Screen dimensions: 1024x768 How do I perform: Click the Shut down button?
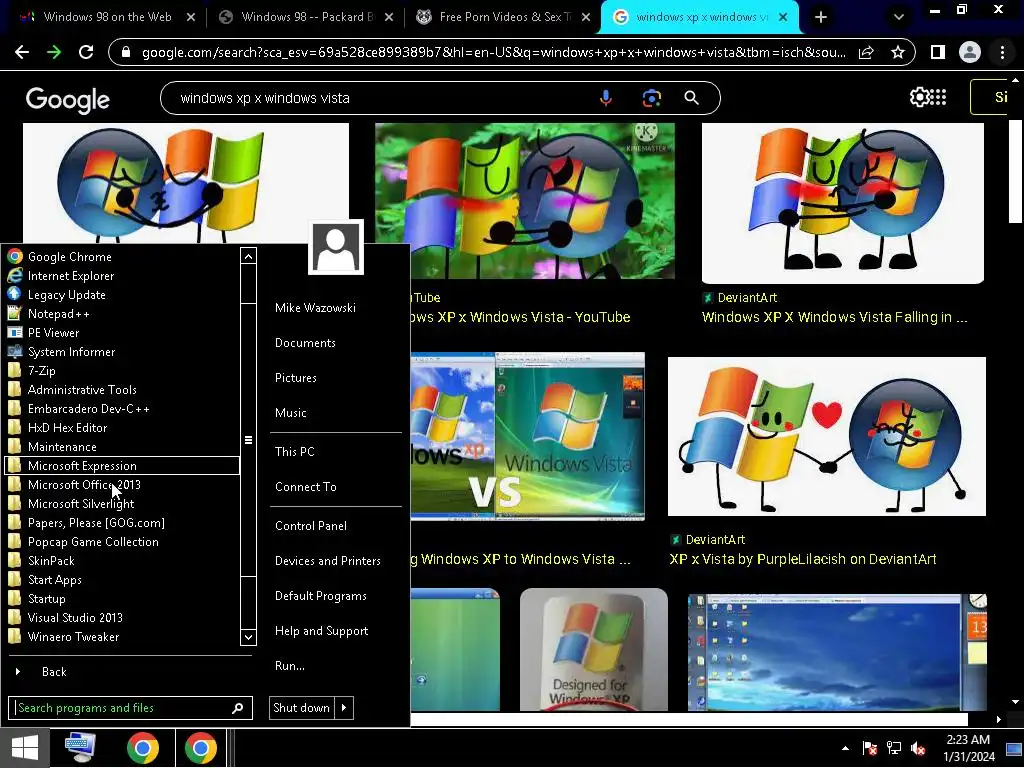(301, 708)
